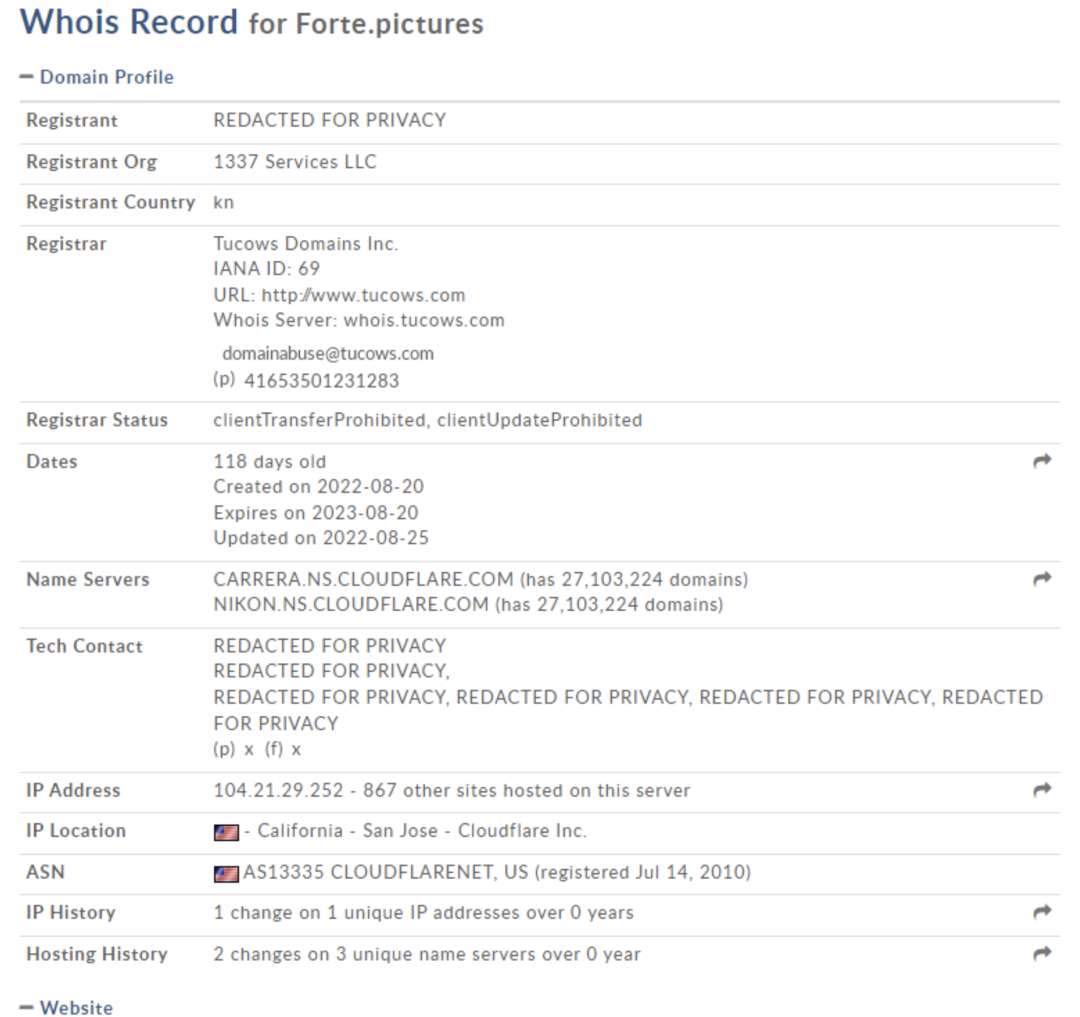Click the share arrow in Dates row
This screenshot has height=1017, width=1080.
1042,461
